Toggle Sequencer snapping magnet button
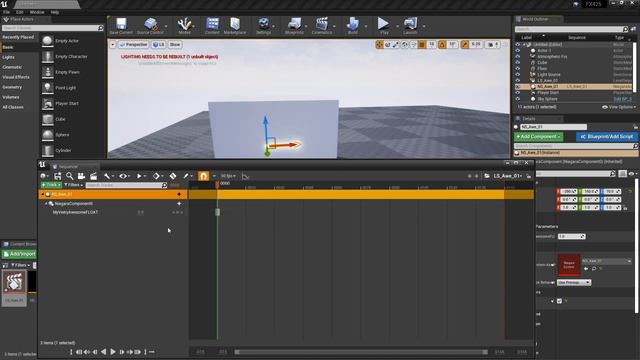The width and height of the screenshot is (640, 360). pos(203,176)
